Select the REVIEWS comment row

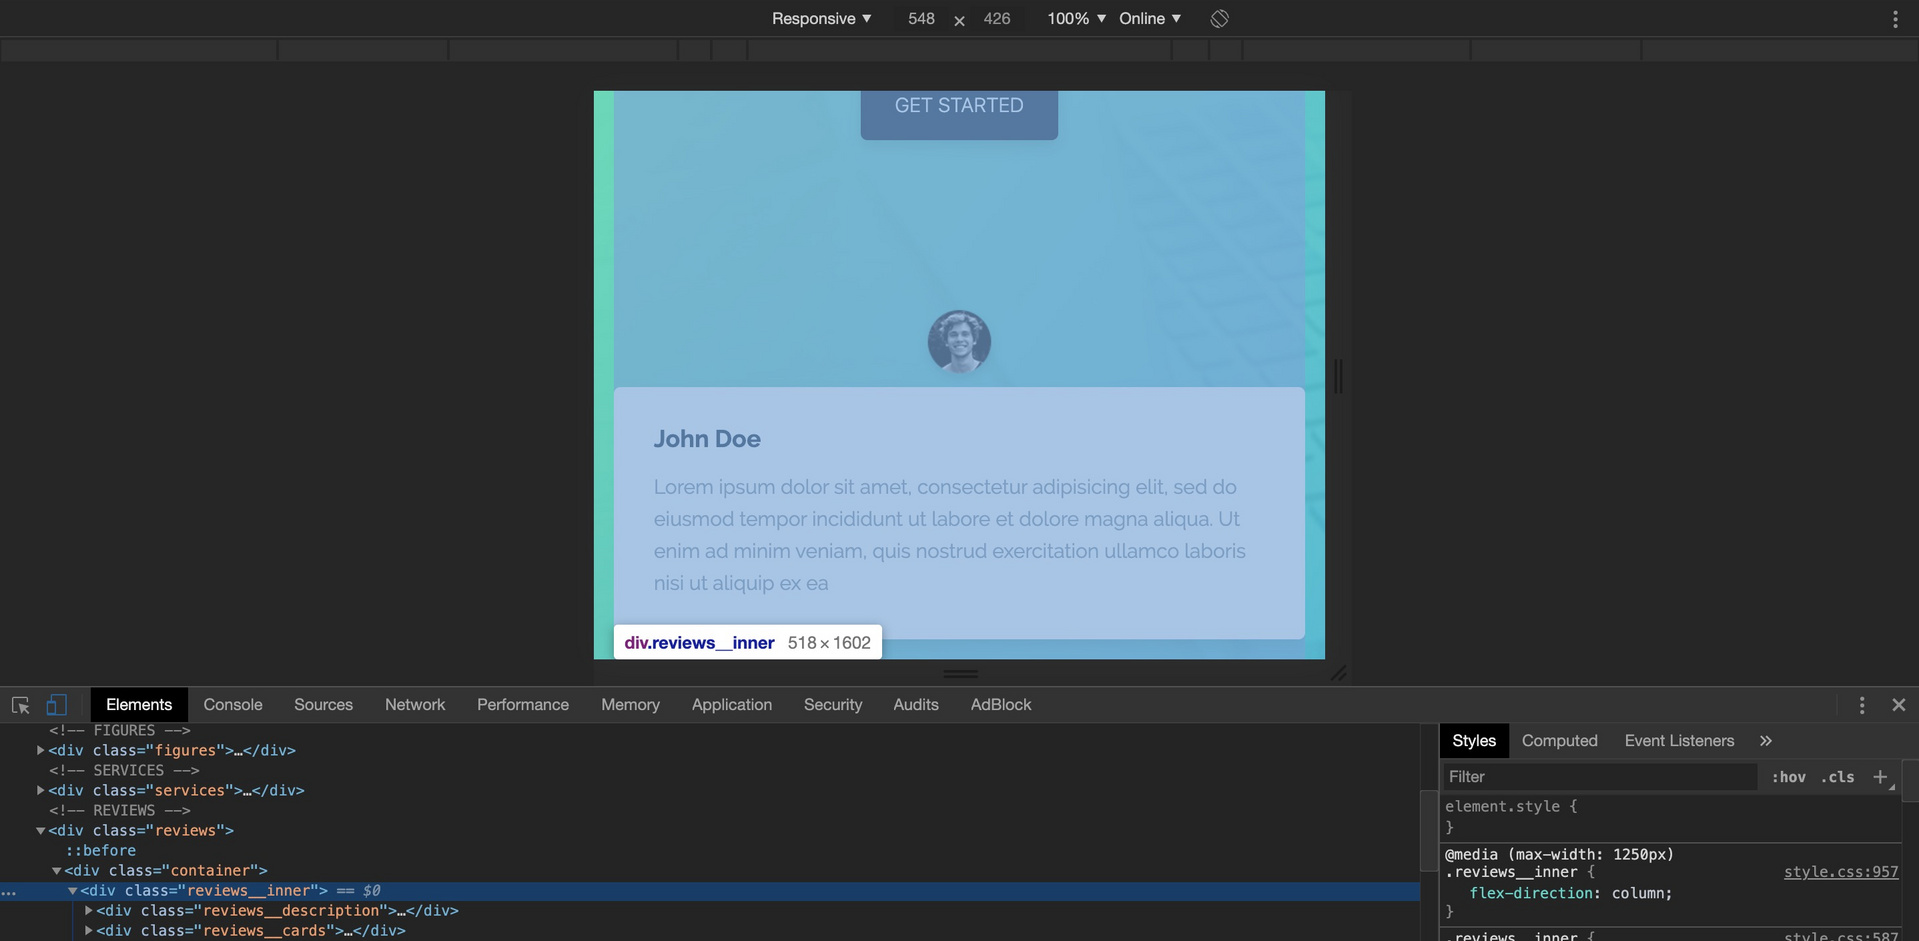[x=120, y=810]
